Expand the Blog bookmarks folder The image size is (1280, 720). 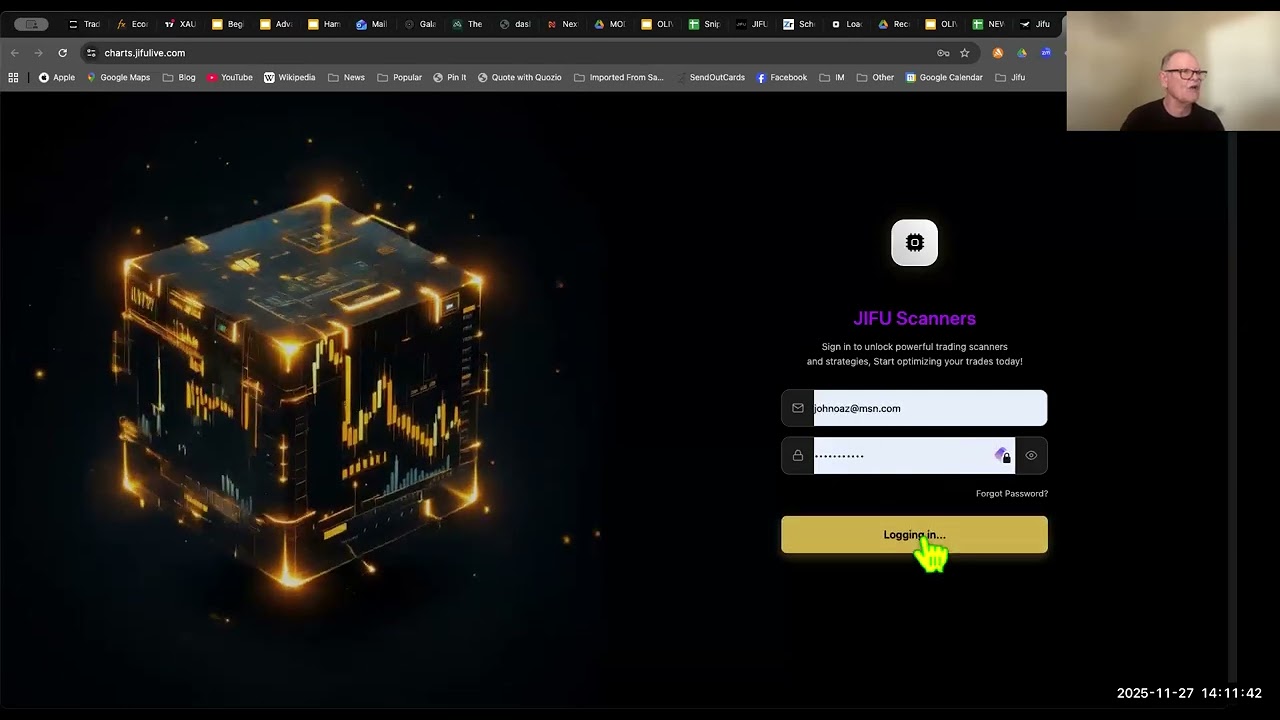(179, 77)
